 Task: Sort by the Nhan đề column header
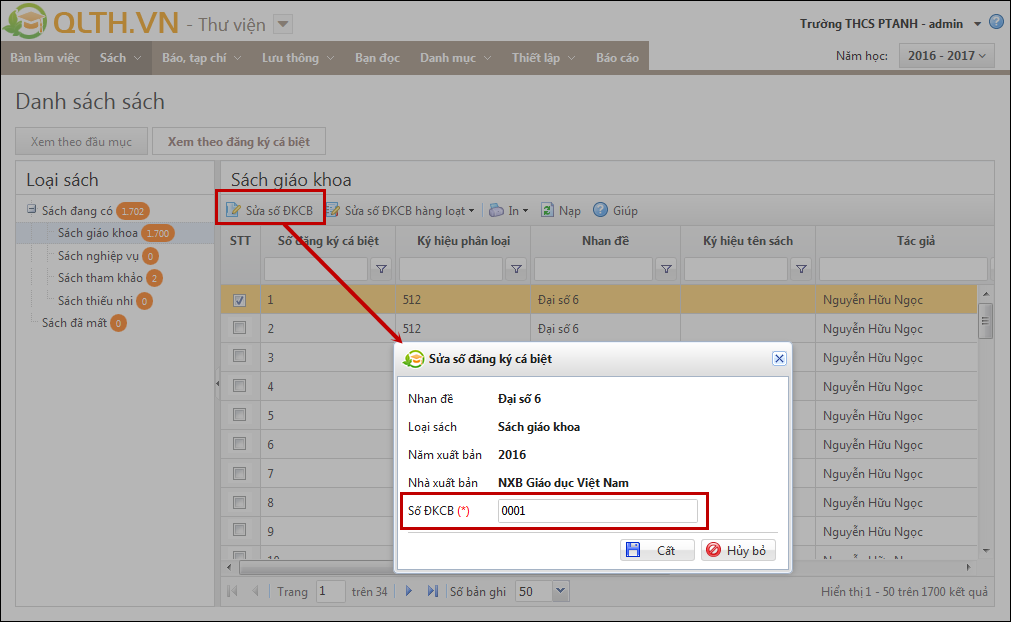(605, 240)
